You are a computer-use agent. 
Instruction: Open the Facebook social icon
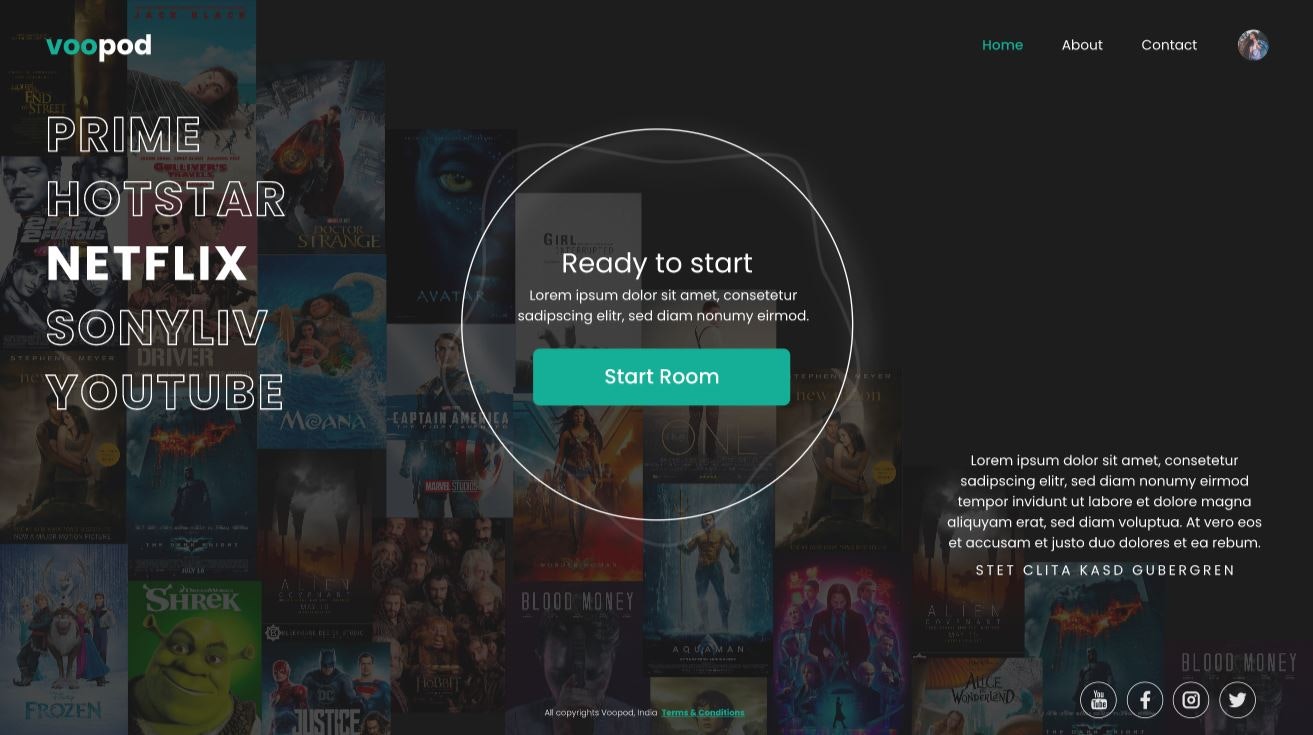tap(1145, 700)
